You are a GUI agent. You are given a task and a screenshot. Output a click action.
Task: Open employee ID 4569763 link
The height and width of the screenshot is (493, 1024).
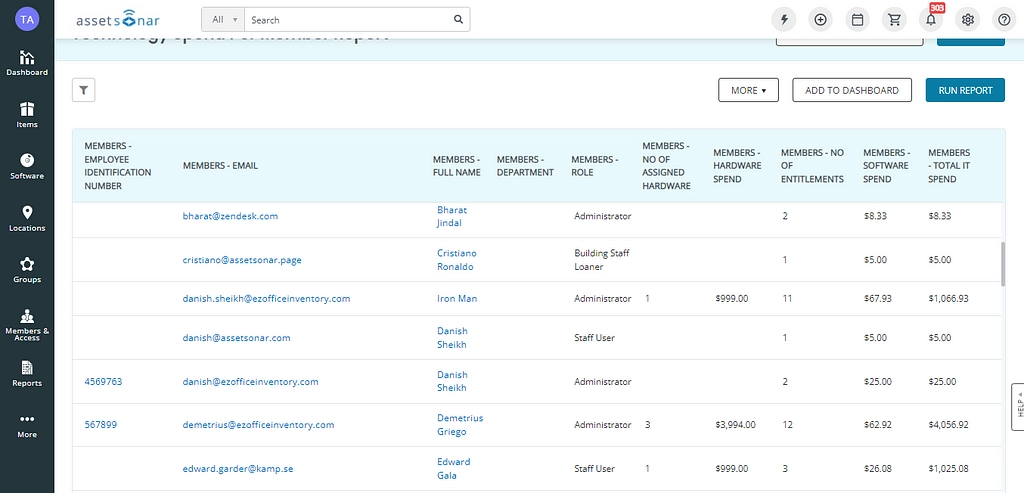tap(103, 381)
